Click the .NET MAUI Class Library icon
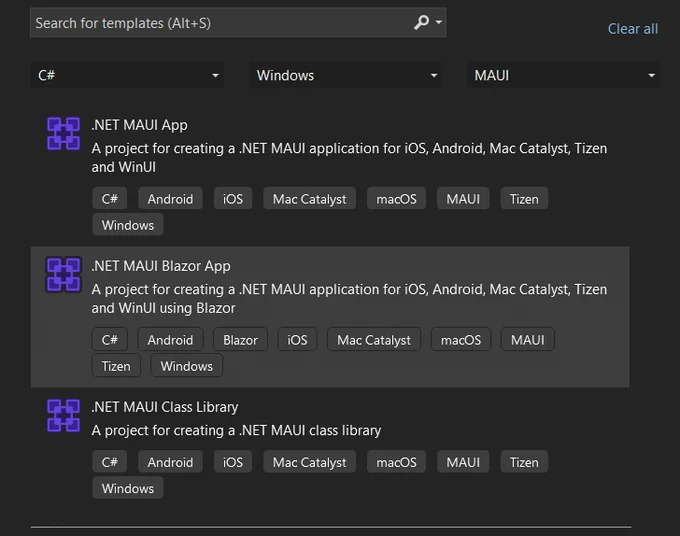Image resolution: width=680 pixels, height=536 pixels. [x=63, y=415]
